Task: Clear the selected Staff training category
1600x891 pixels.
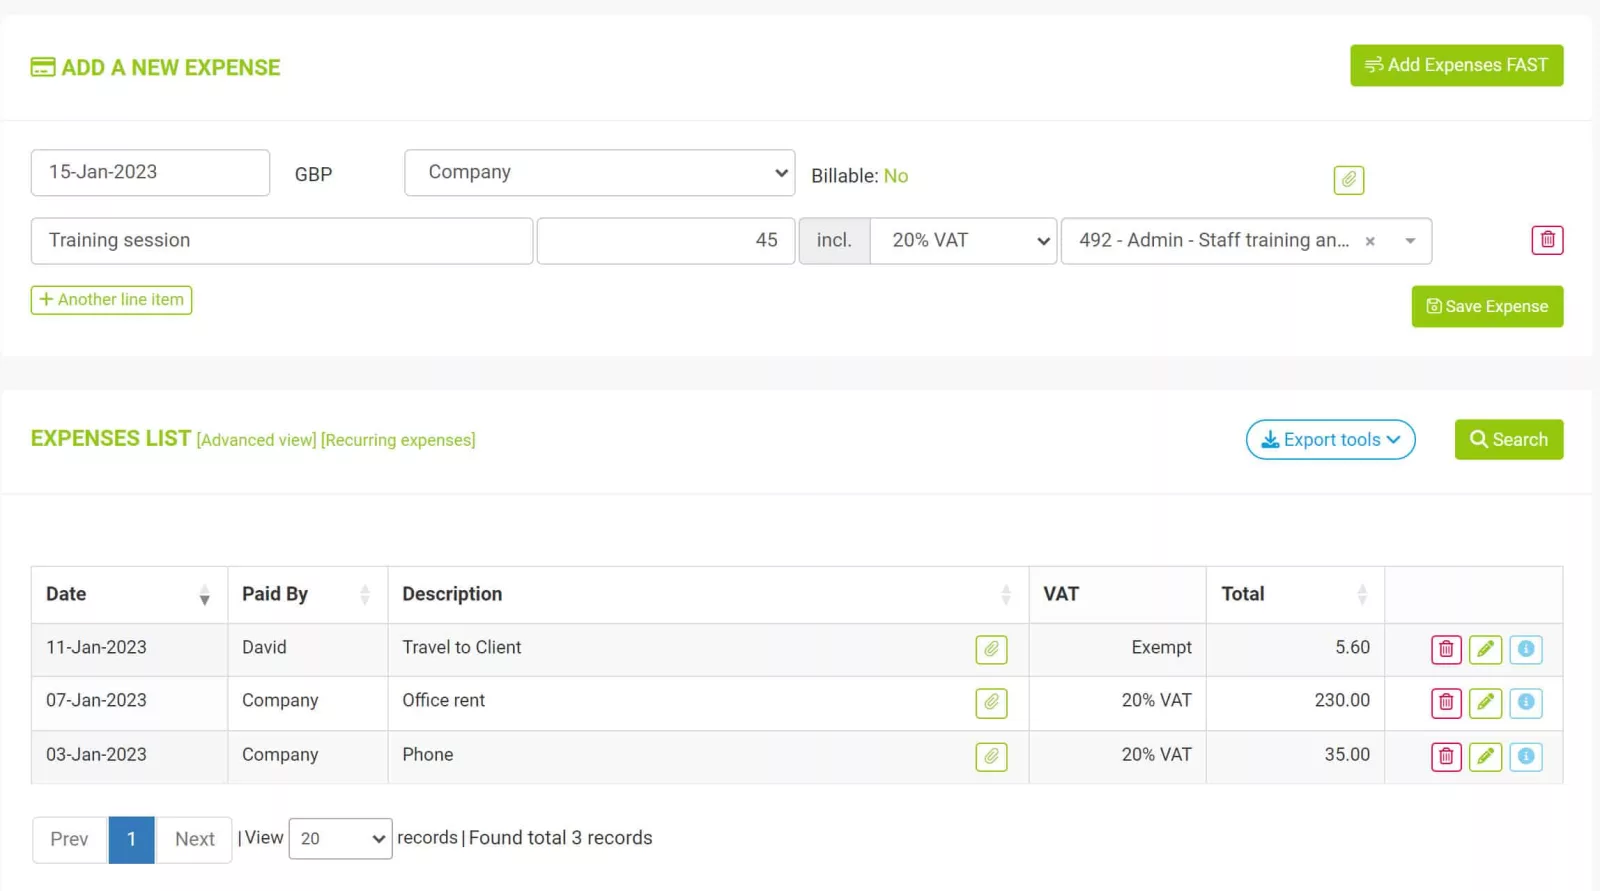Action: [1370, 241]
